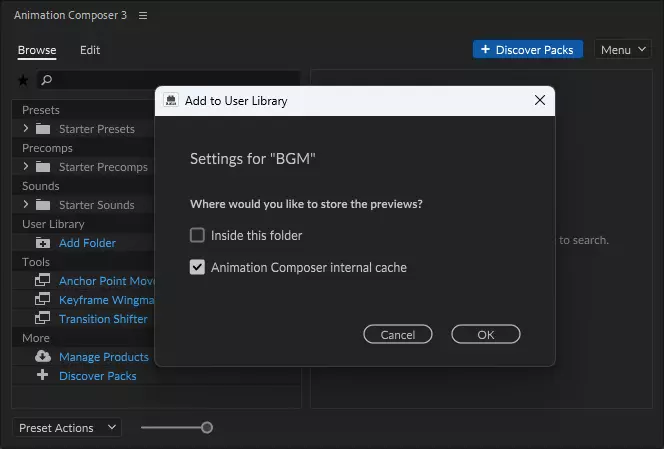Select the Starter Sounds tree row
The height and width of the screenshot is (449, 664).
click(x=84, y=205)
